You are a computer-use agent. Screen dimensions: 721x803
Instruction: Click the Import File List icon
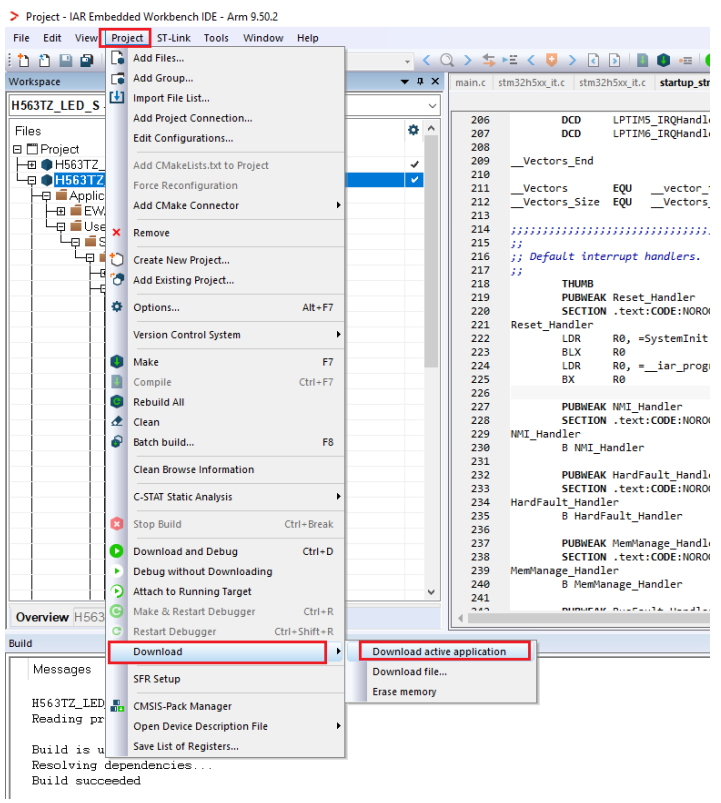point(117,97)
